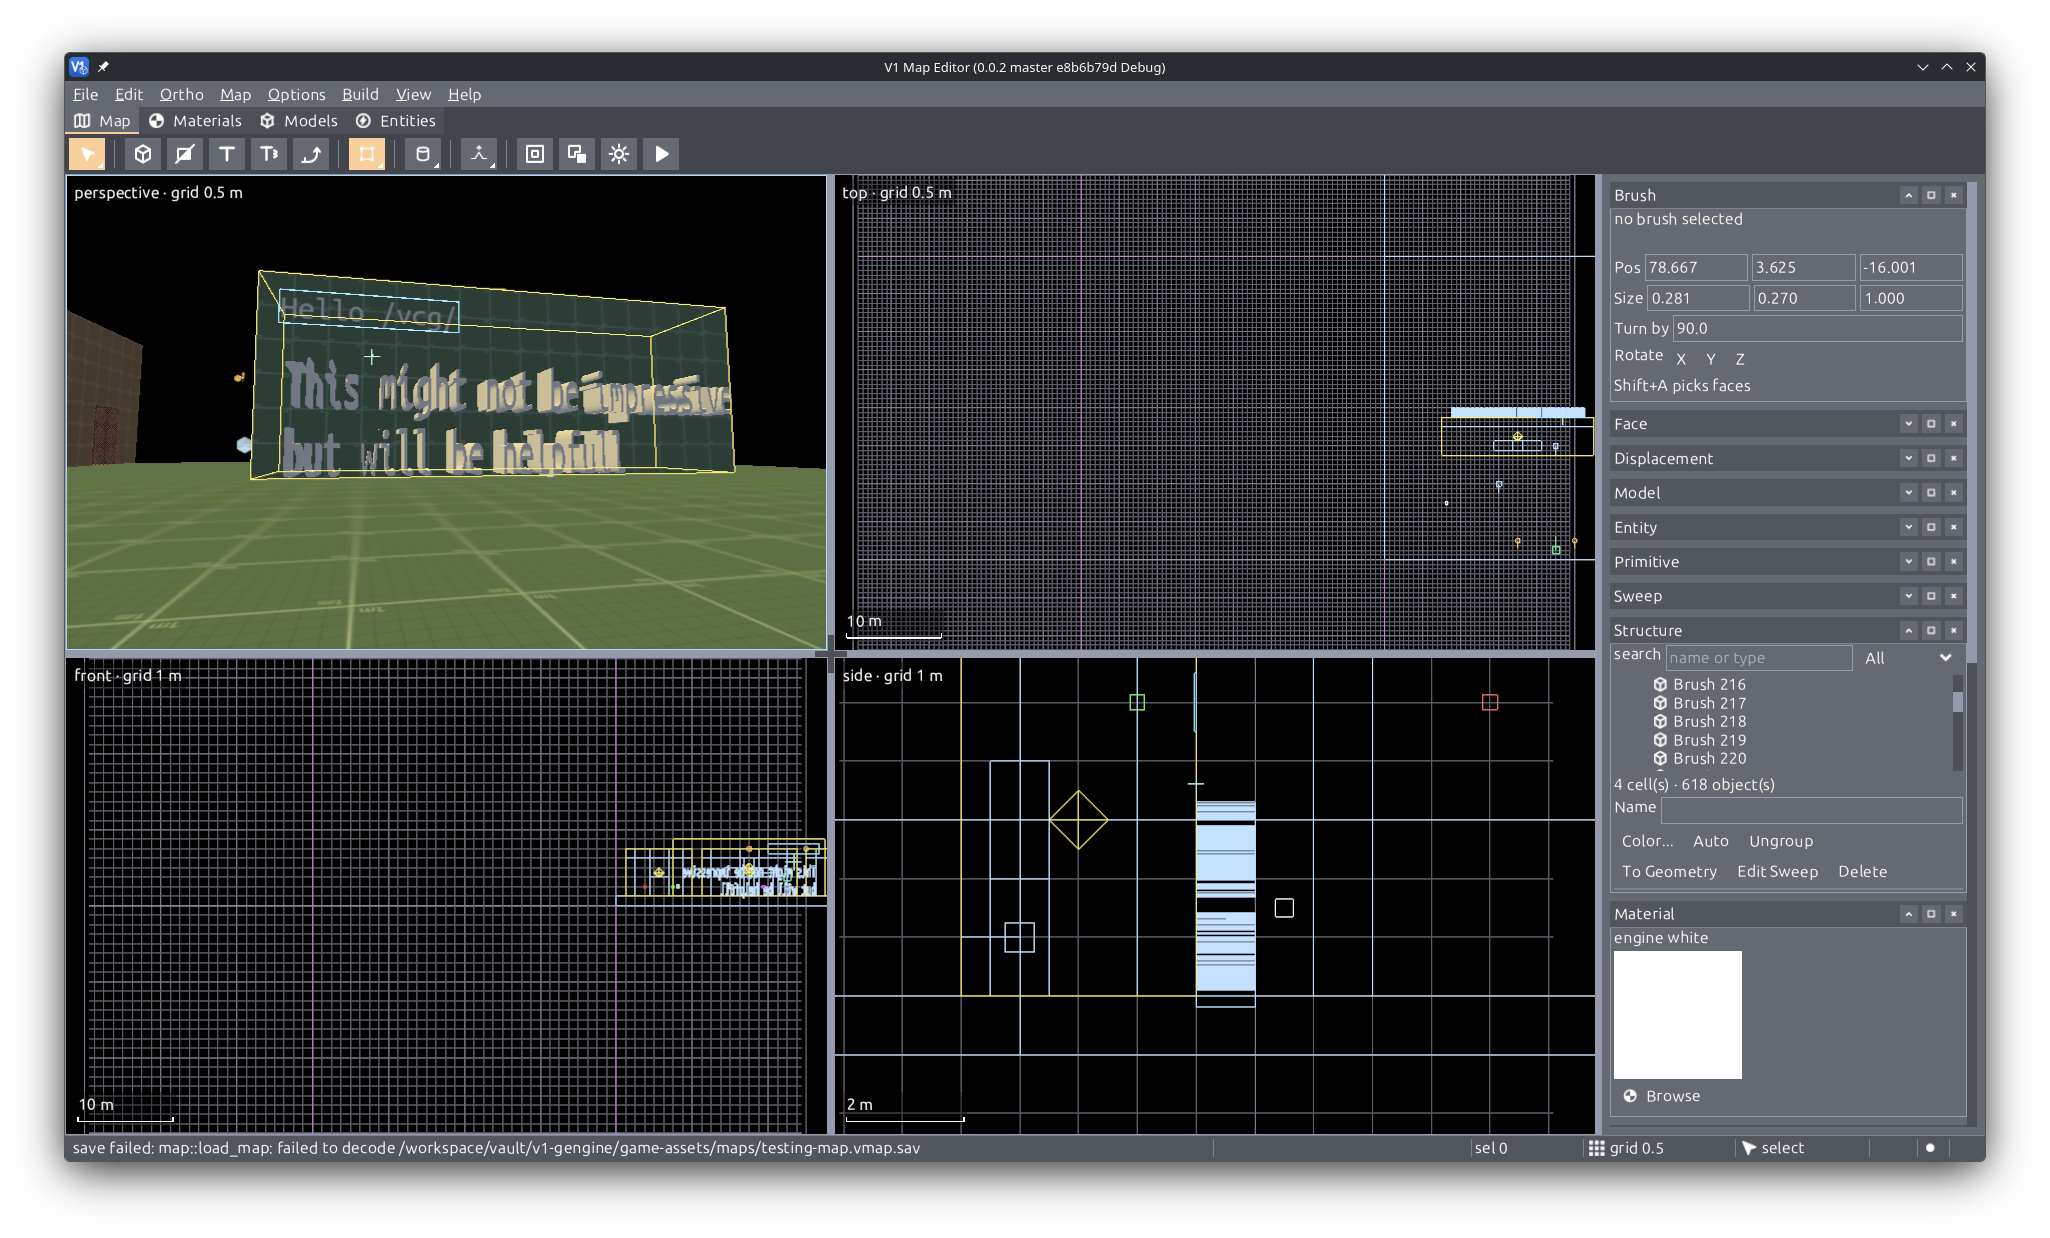Open the Edit menu

(129, 94)
